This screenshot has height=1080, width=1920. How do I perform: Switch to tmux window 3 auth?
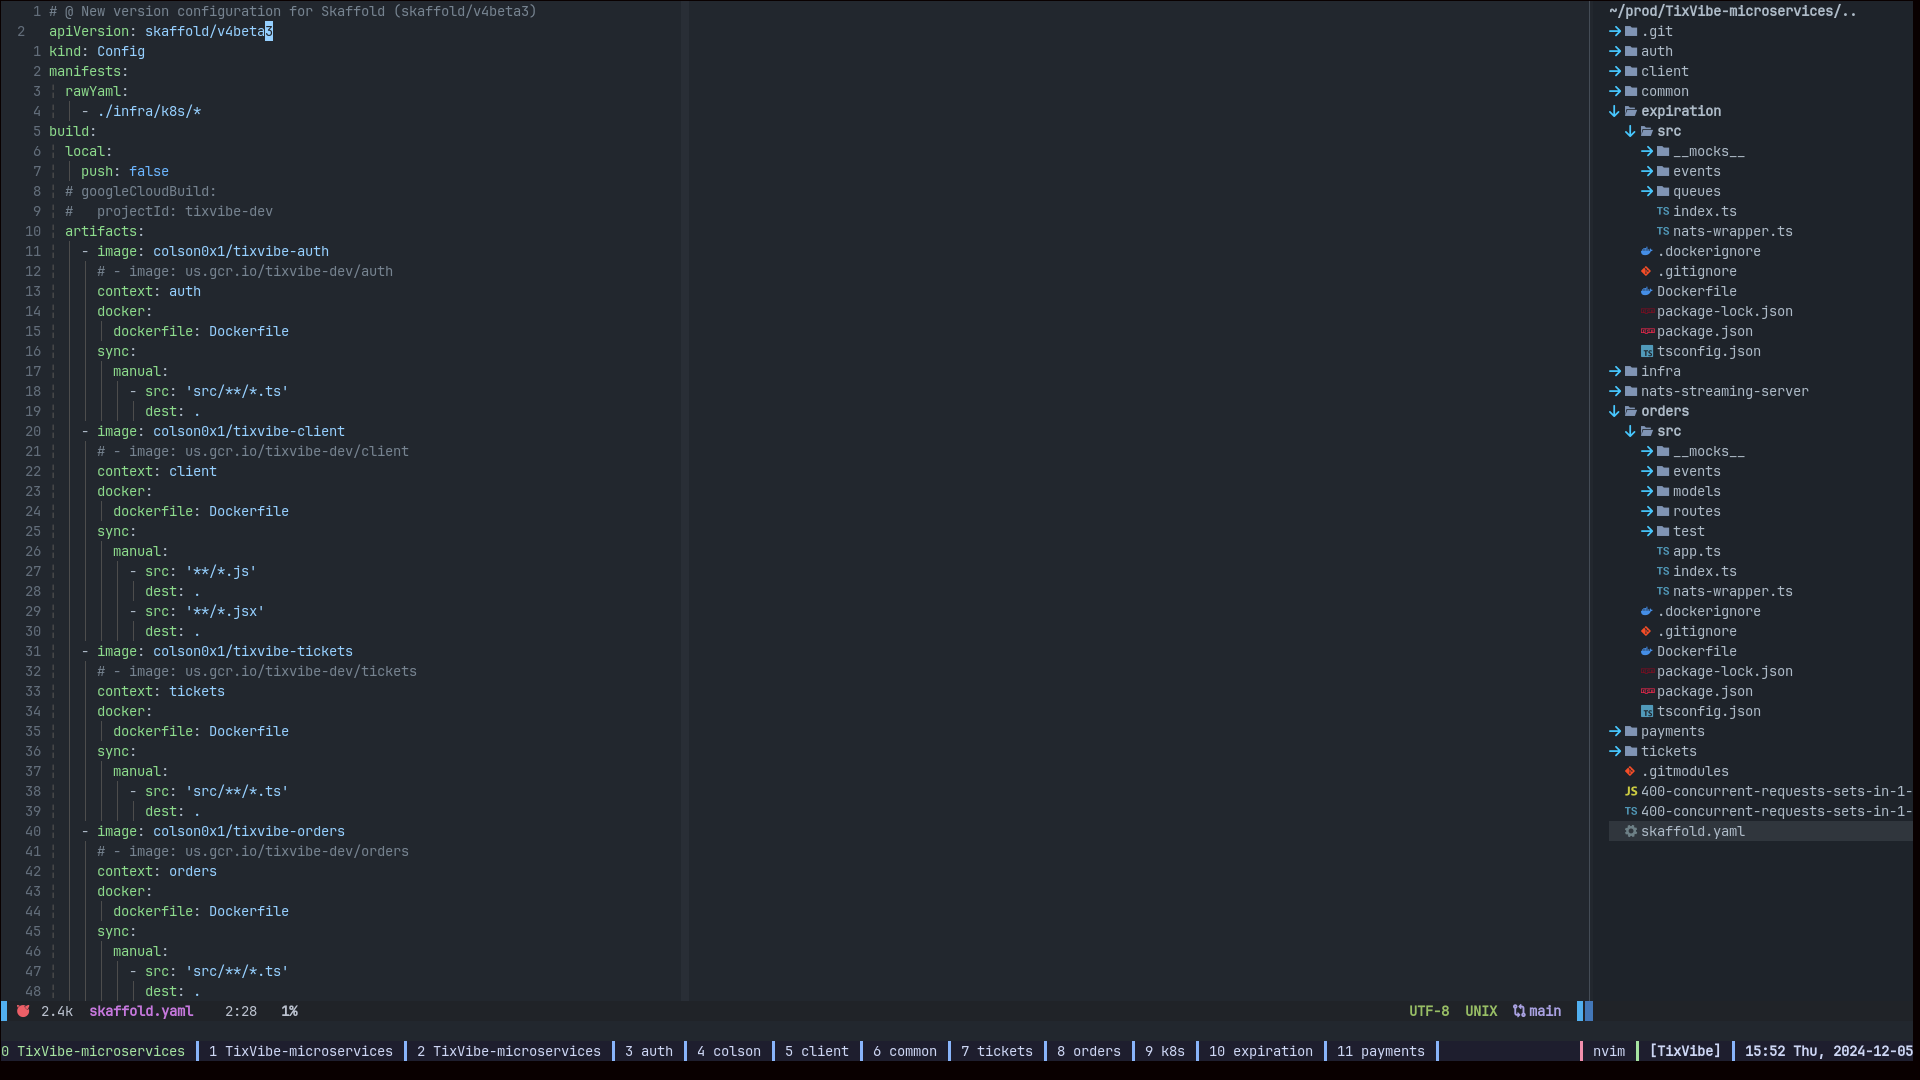[648, 1051]
